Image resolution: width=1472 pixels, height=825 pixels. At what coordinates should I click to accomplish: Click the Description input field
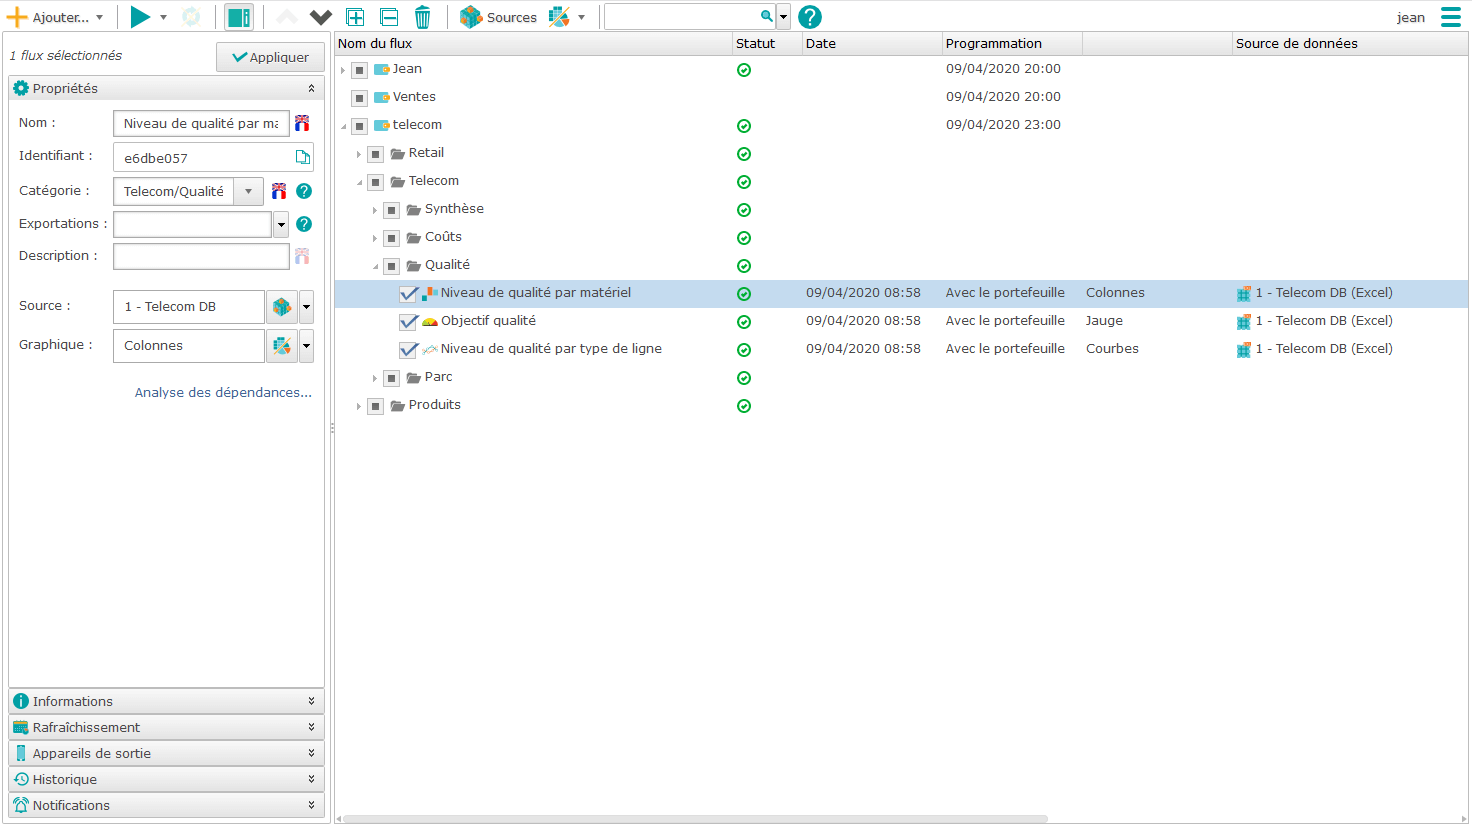pos(201,256)
